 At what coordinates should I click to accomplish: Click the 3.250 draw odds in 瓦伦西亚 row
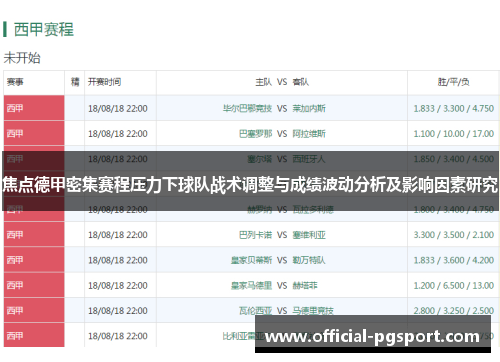pyautogui.click(x=453, y=311)
